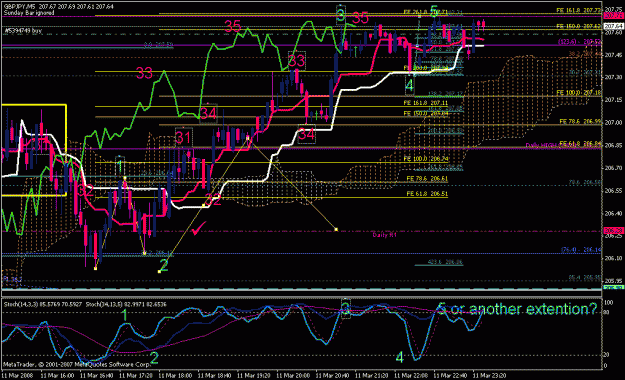Click the '11 Mar 20:00' time axis label
625x380 pixels.
point(293,375)
